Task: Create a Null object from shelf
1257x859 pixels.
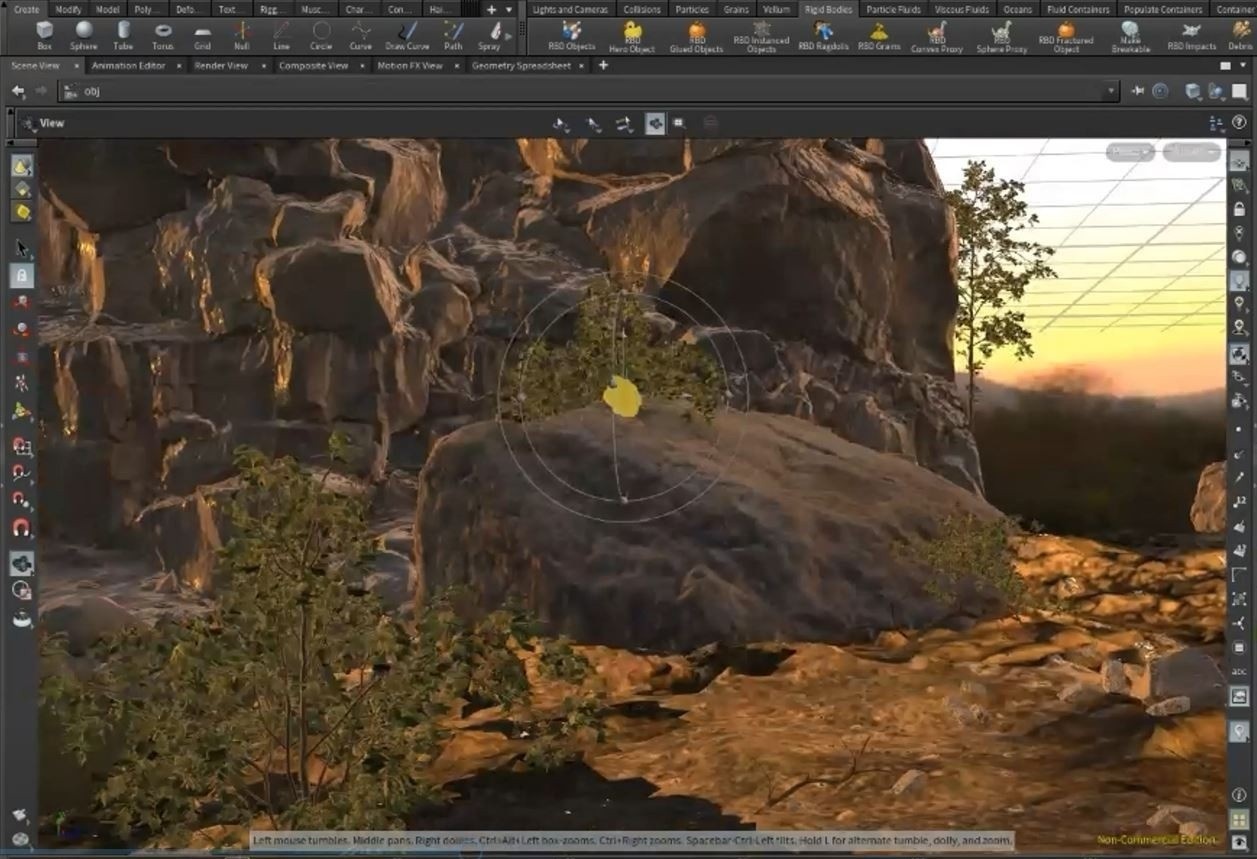Action: 241,35
